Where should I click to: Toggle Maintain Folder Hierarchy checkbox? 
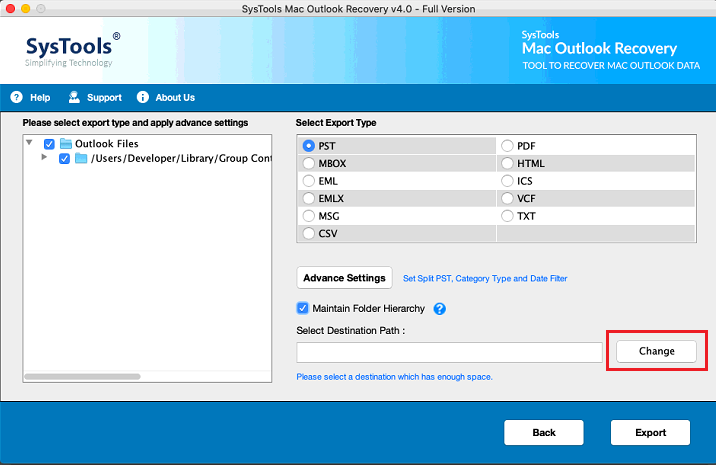pyautogui.click(x=303, y=308)
